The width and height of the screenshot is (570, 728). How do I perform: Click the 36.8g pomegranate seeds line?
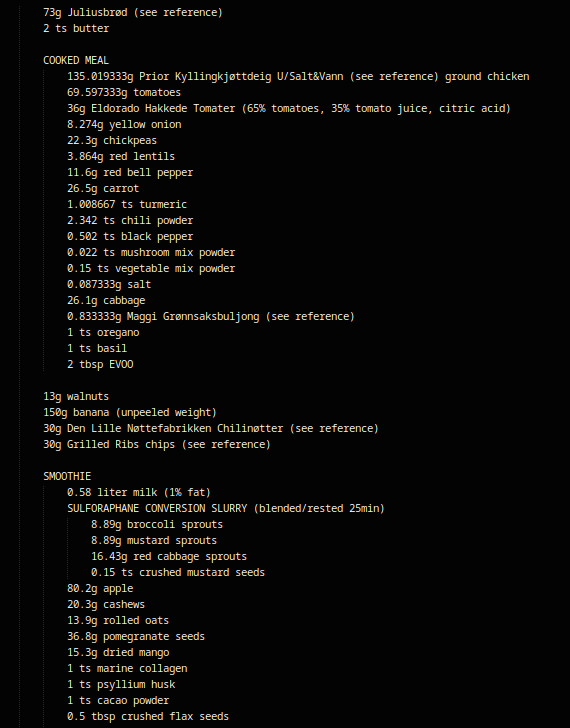point(136,637)
